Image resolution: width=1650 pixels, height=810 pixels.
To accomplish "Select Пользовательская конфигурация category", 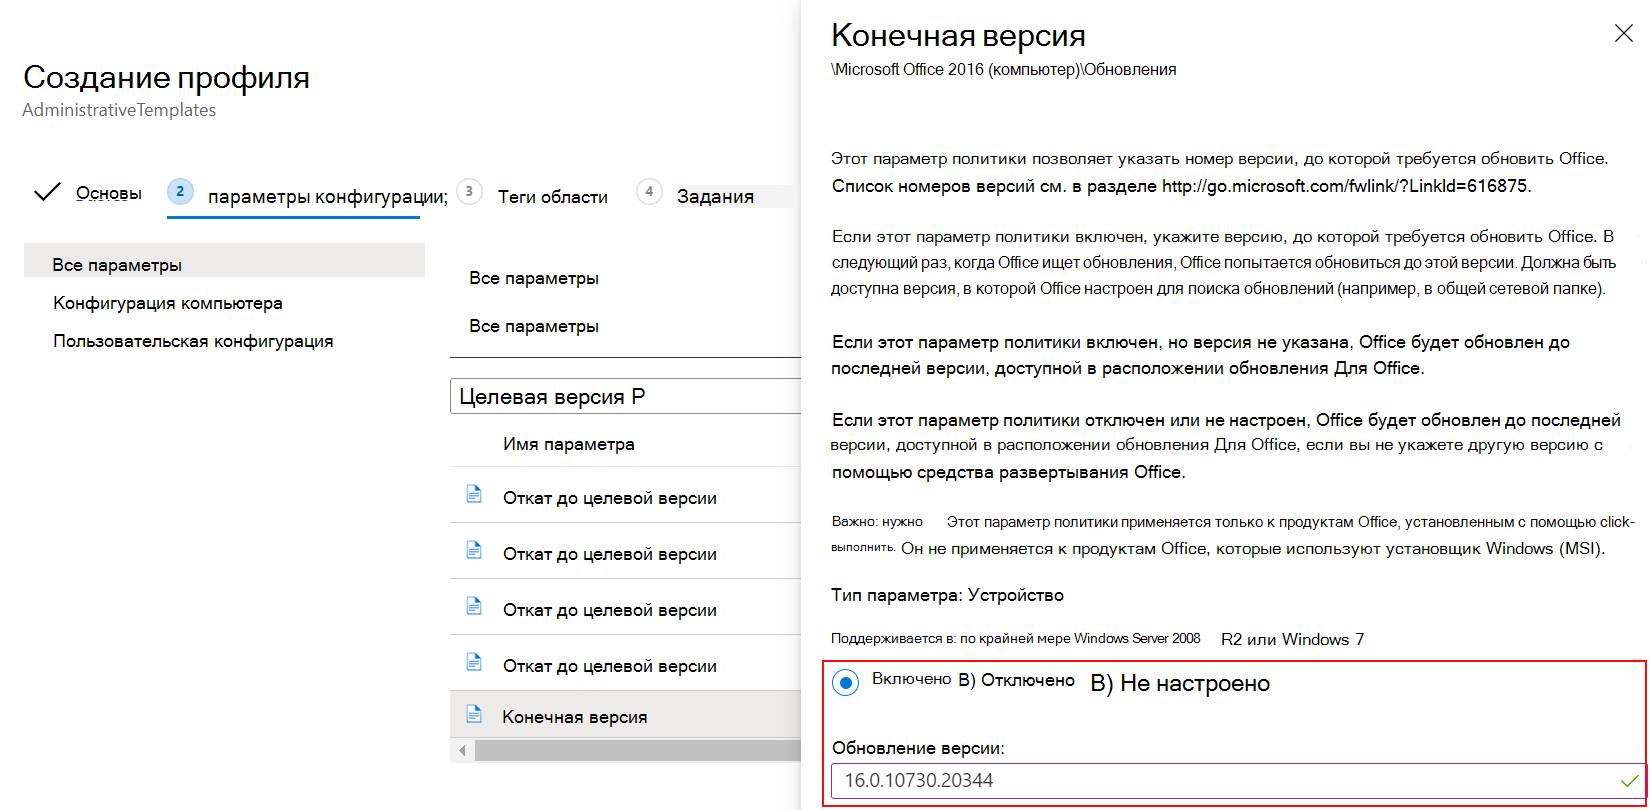I will pyautogui.click(x=193, y=341).
